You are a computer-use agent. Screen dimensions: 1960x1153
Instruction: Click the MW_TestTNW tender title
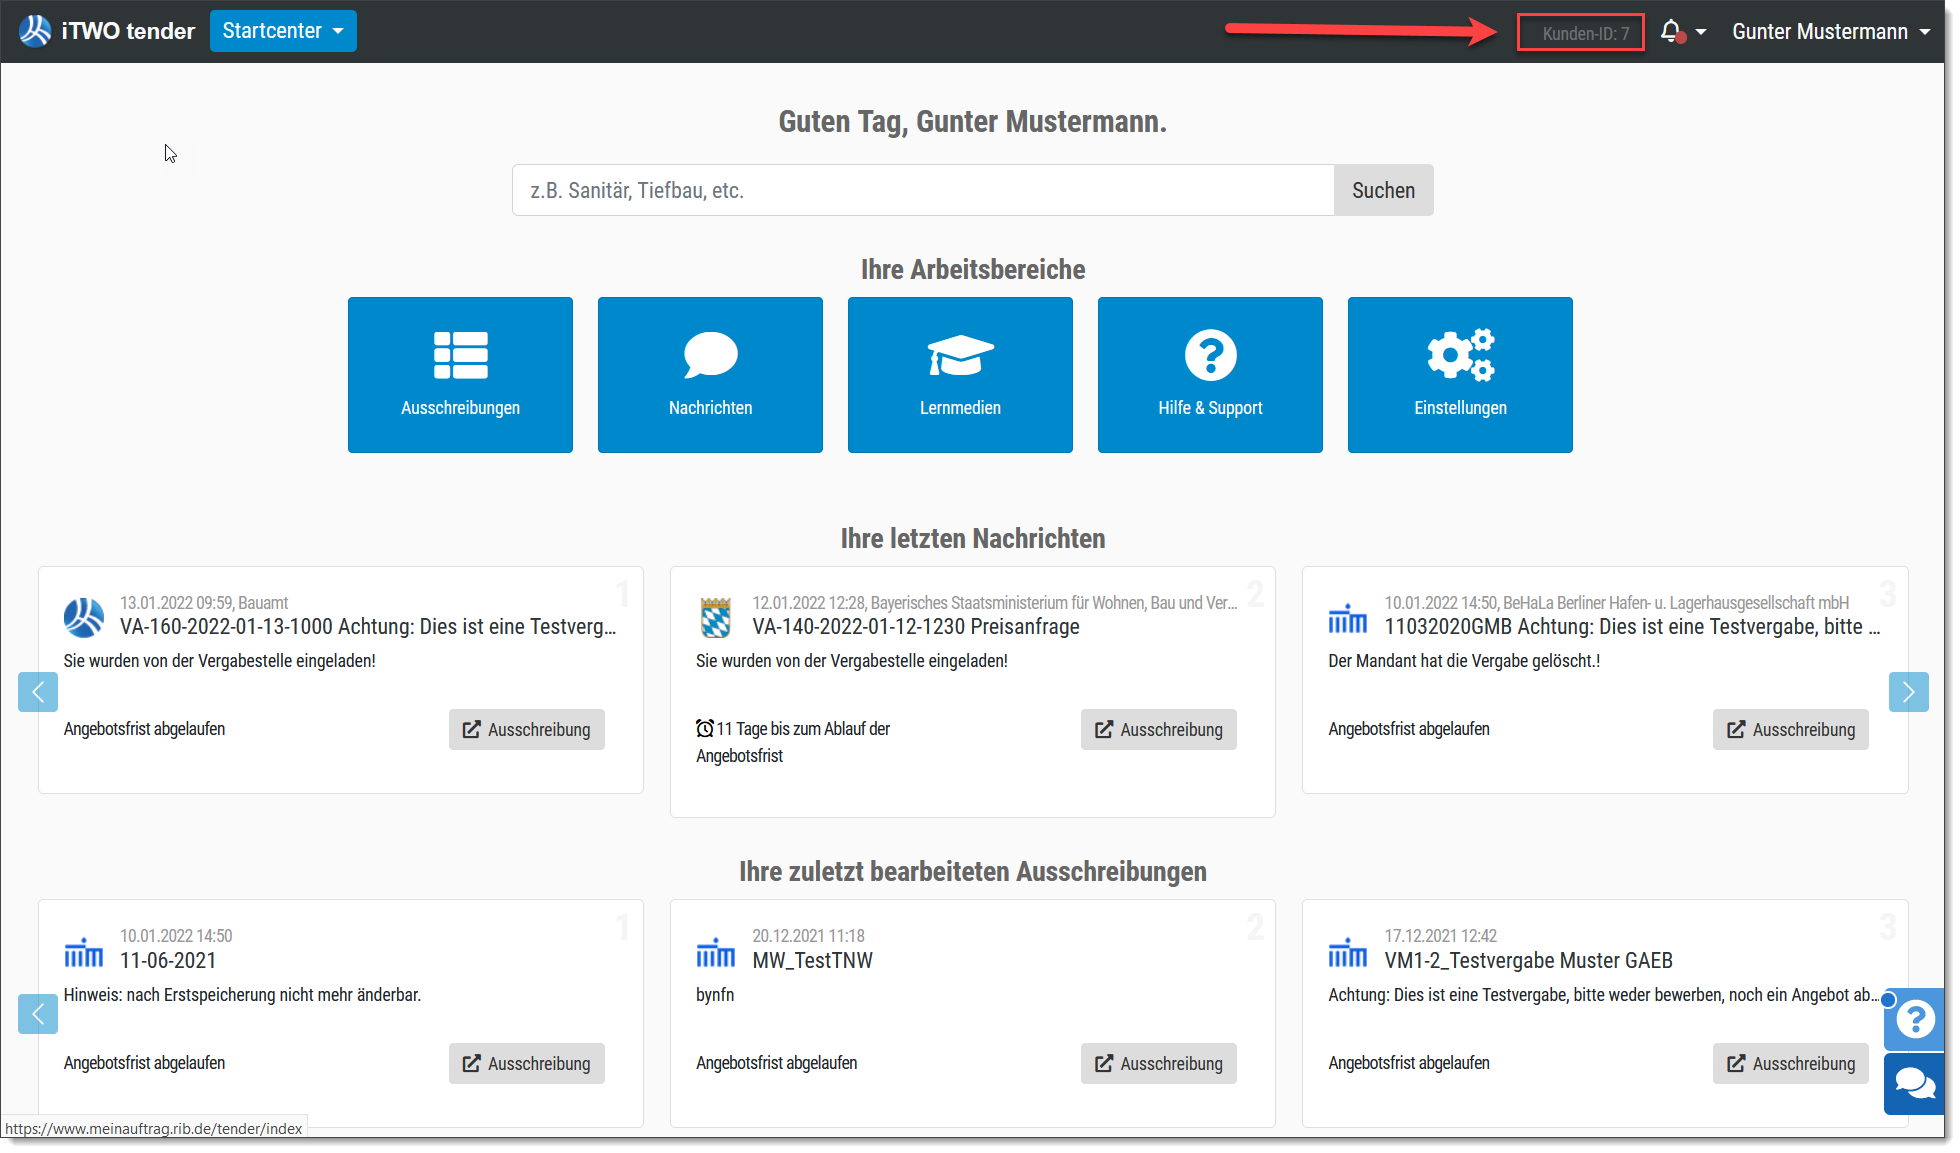(x=812, y=961)
